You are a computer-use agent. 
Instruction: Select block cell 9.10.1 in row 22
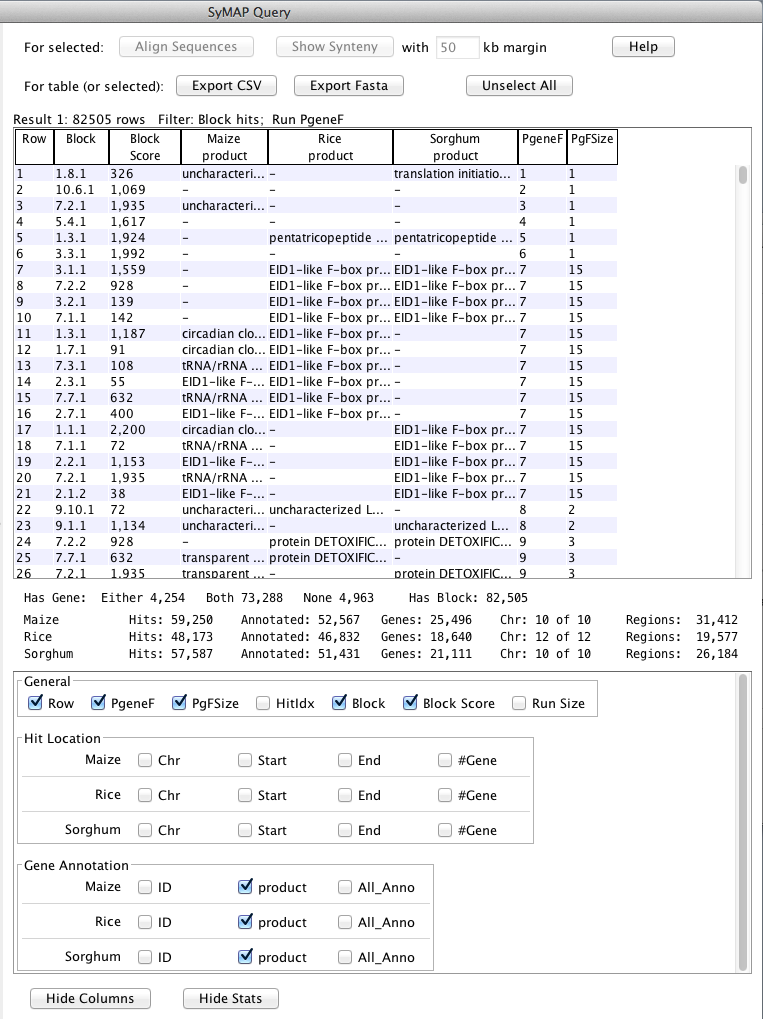click(81, 510)
